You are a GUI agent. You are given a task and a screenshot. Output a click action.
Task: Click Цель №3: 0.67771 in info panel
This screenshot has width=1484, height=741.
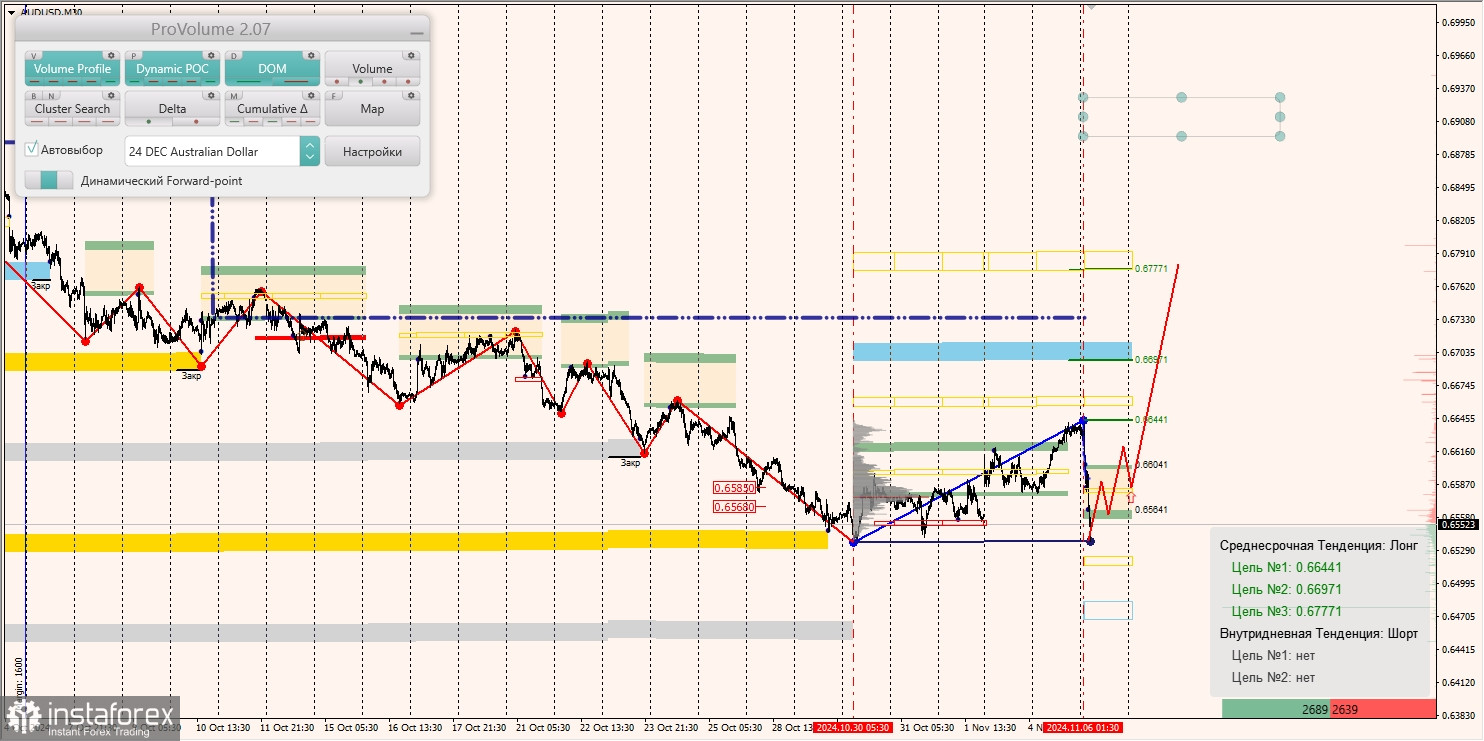(x=1287, y=611)
